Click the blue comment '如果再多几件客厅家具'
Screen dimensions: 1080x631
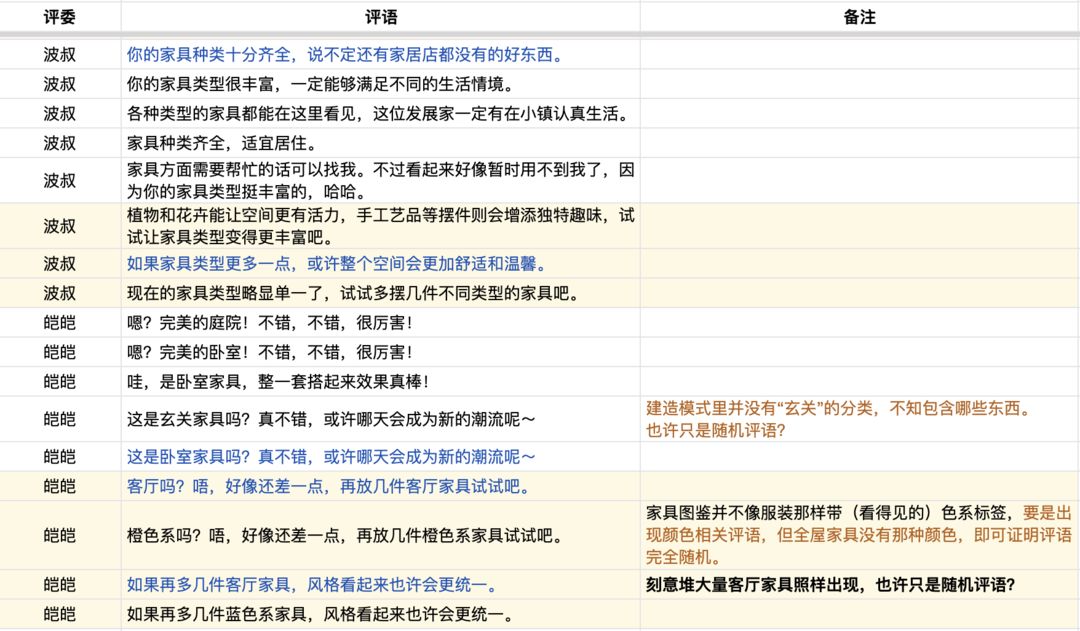(x=315, y=585)
